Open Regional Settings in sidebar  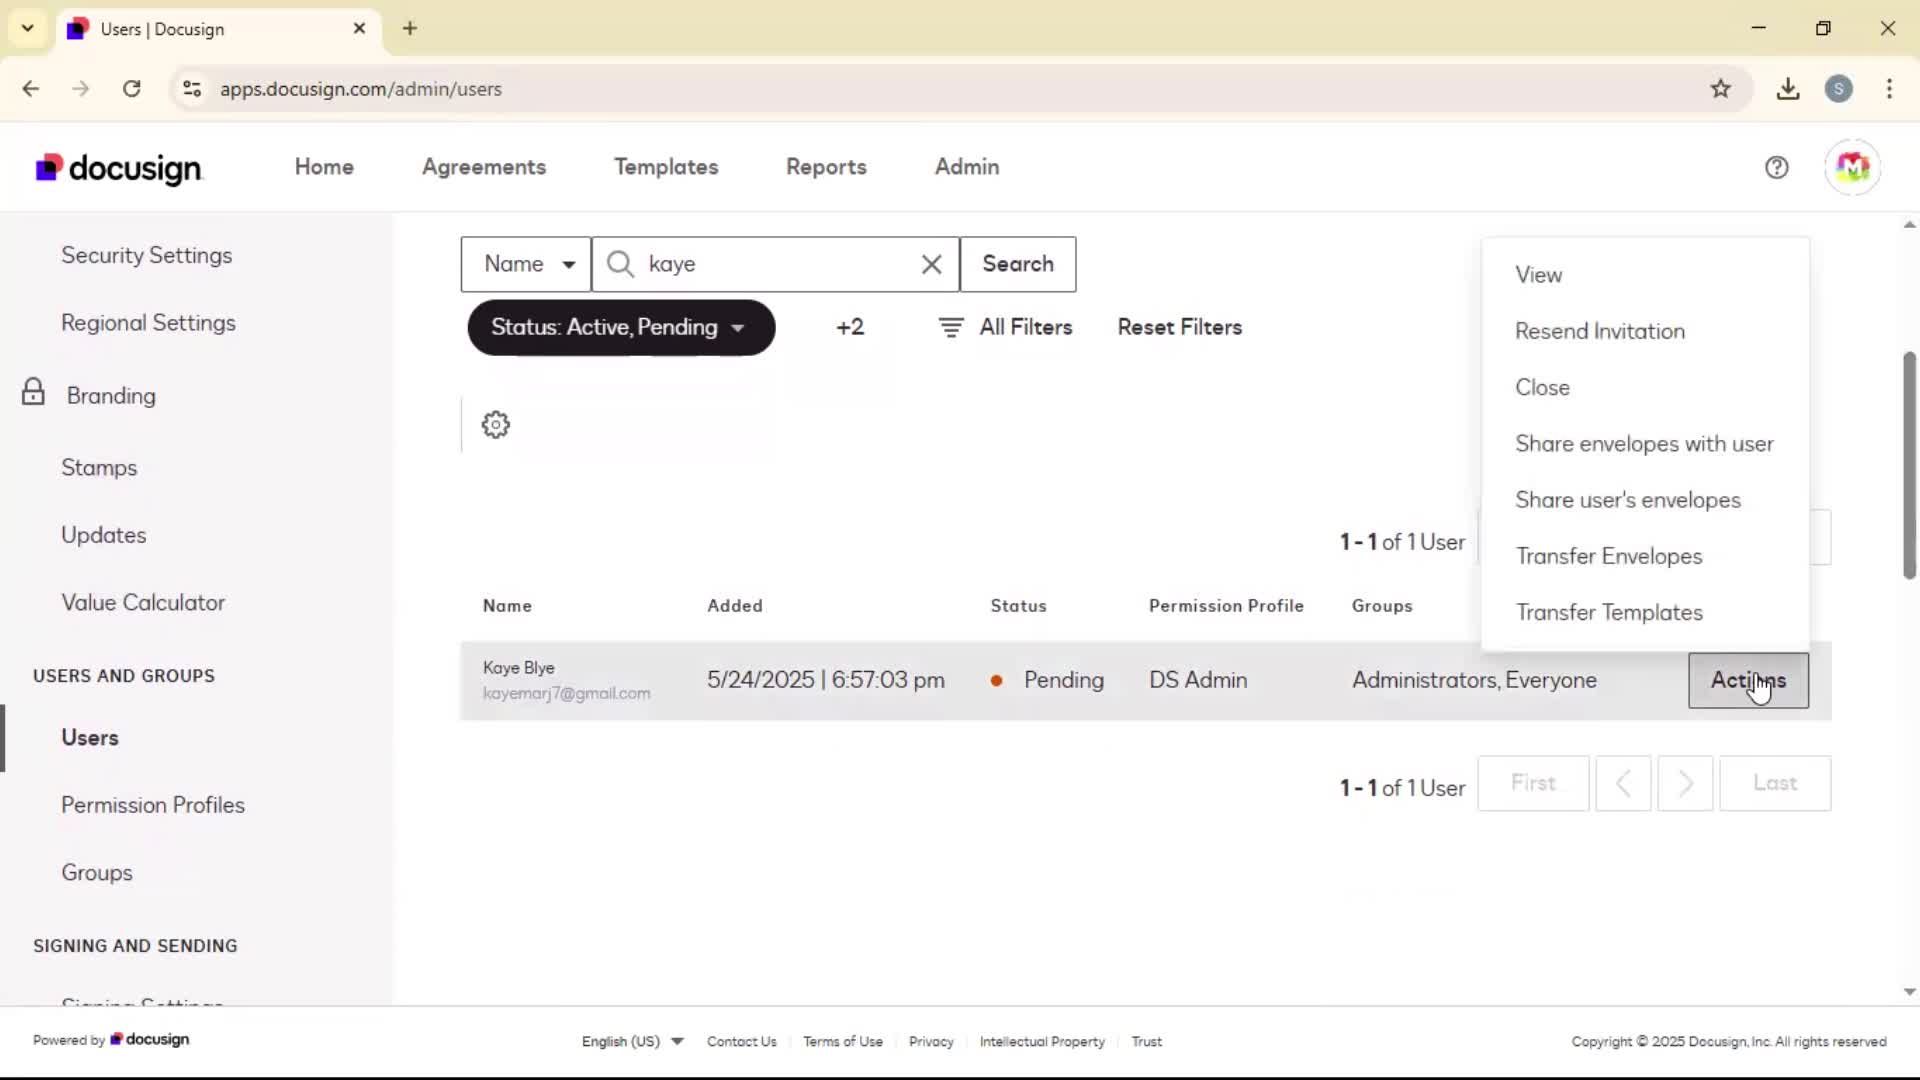tap(148, 323)
